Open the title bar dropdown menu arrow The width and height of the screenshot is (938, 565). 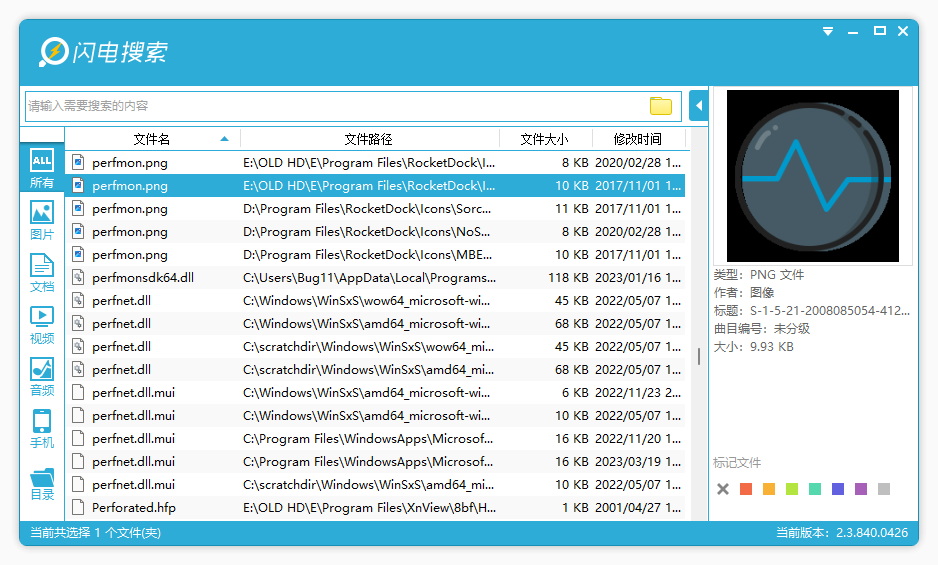828,32
